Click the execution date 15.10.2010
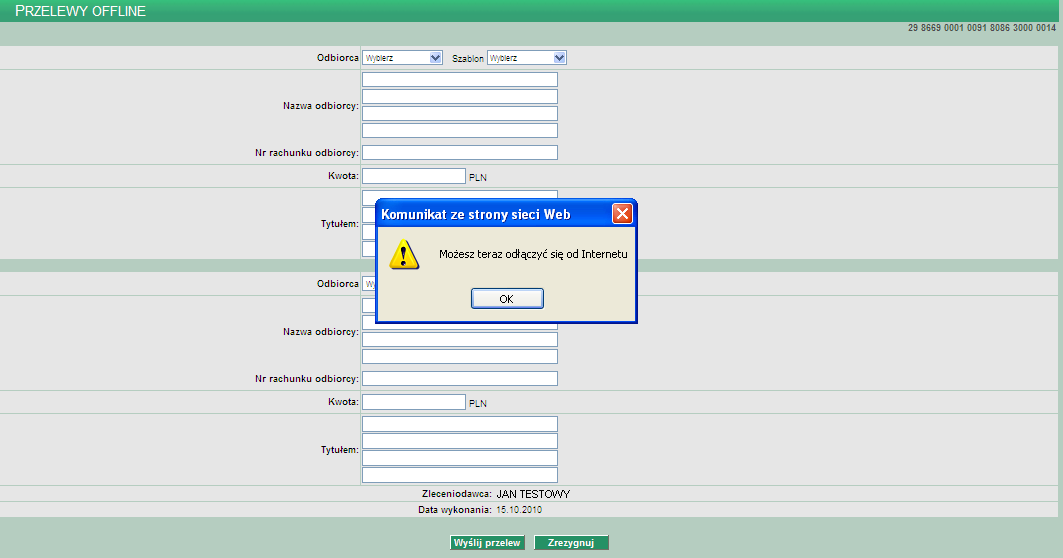Image resolution: width=1063 pixels, height=558 pixels. click(x=519, y=510)
